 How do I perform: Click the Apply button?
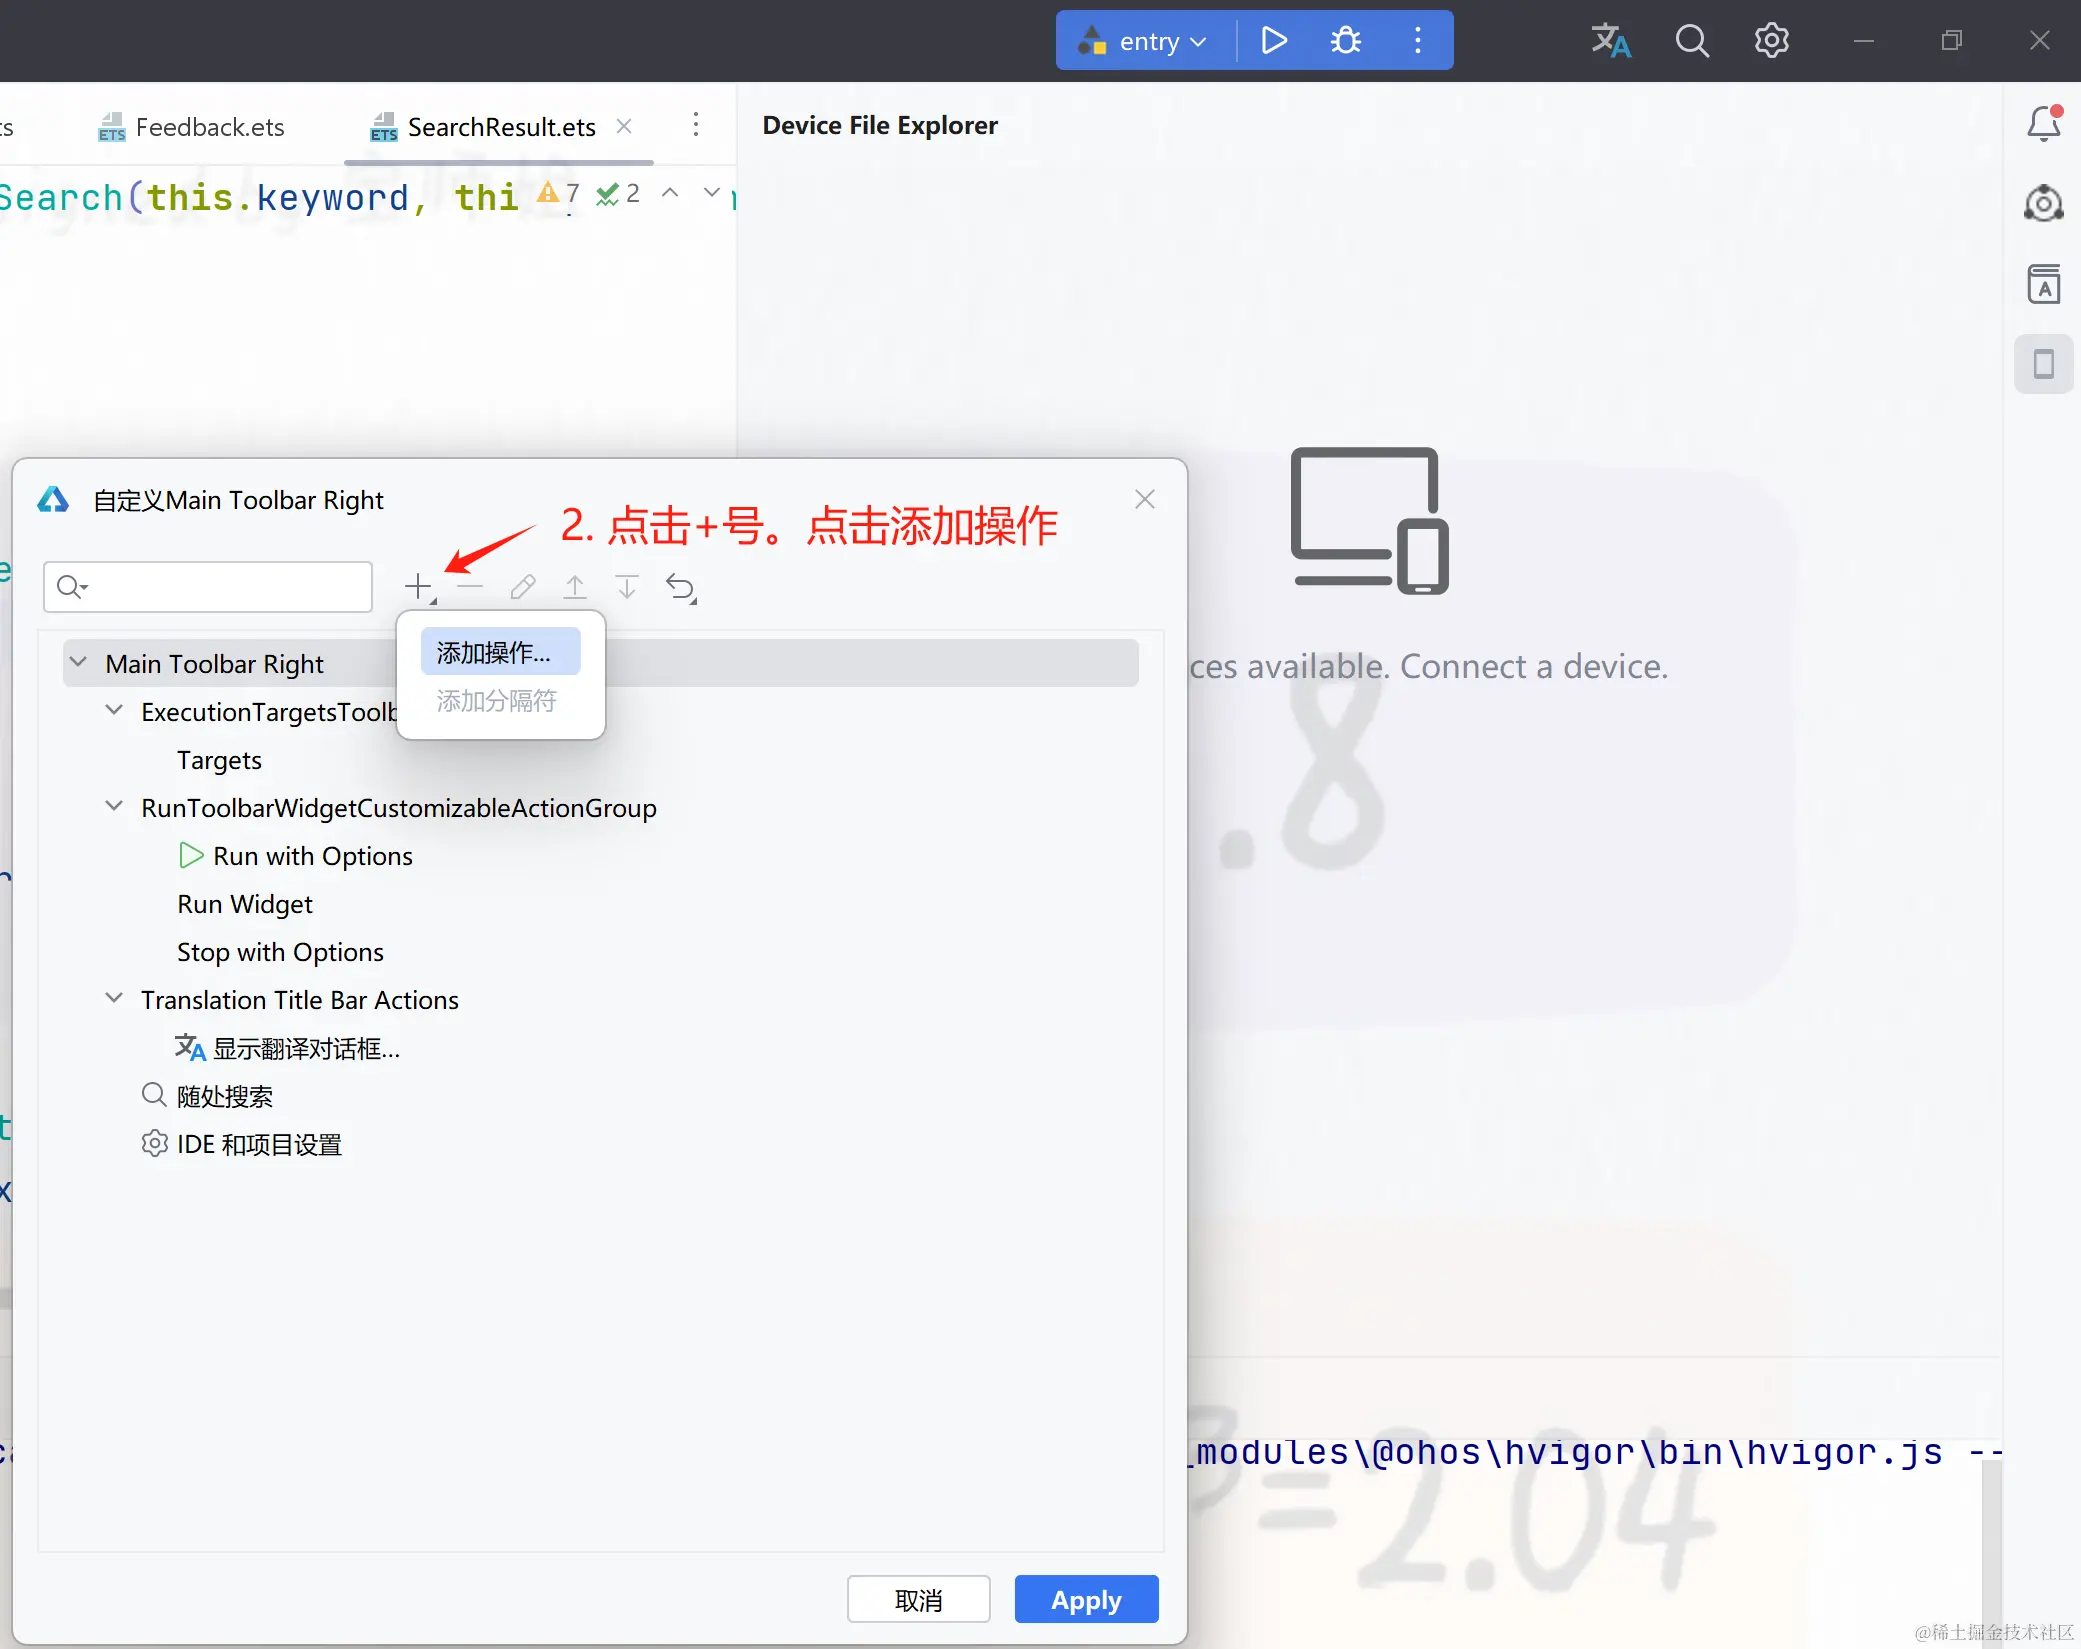pyautogui.click(x=1086, y=1599)
